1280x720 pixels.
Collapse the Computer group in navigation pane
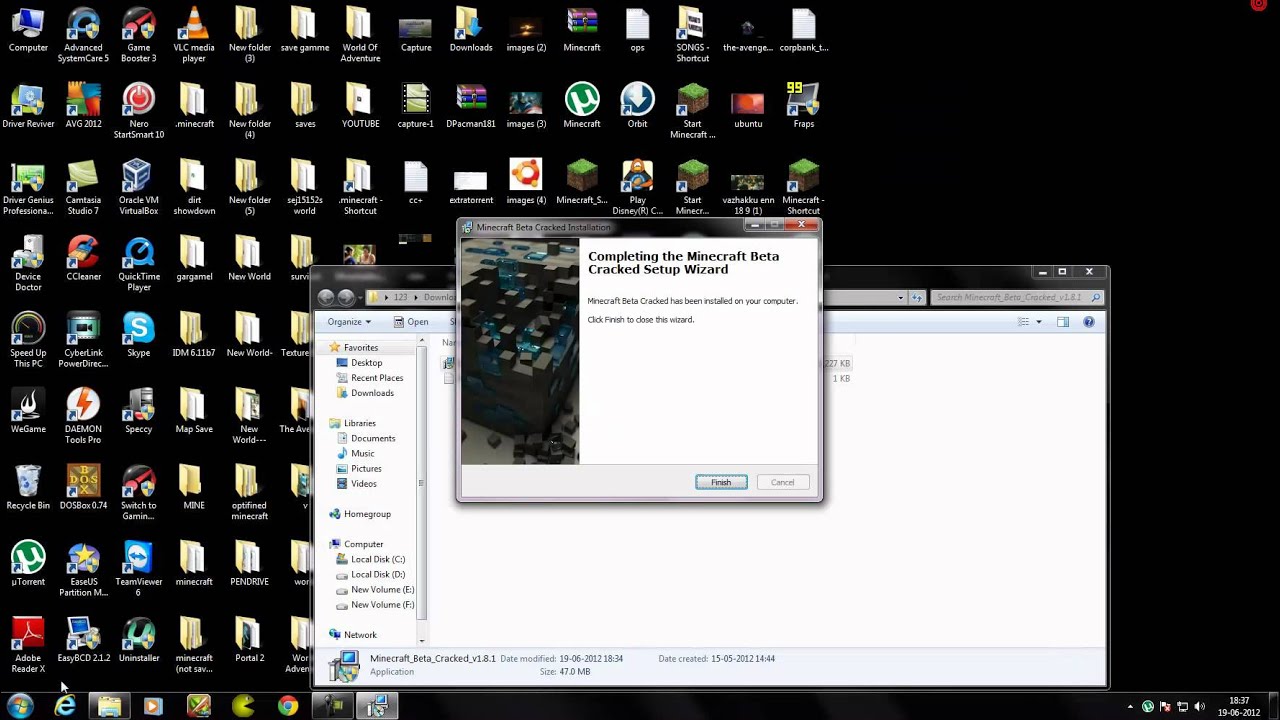(x=334, y=544)
